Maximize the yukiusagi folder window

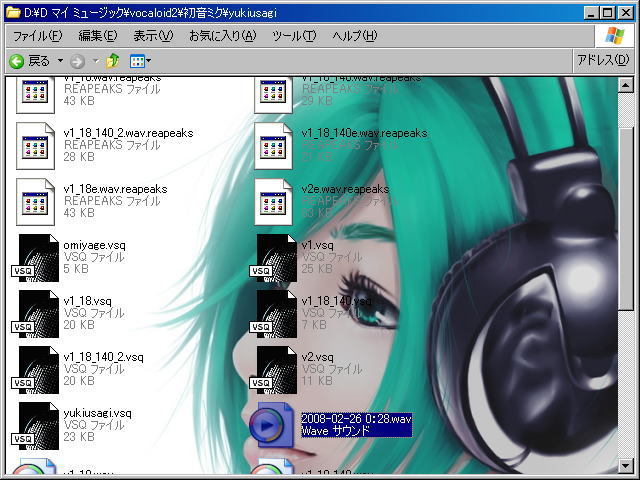pos(608,13)
